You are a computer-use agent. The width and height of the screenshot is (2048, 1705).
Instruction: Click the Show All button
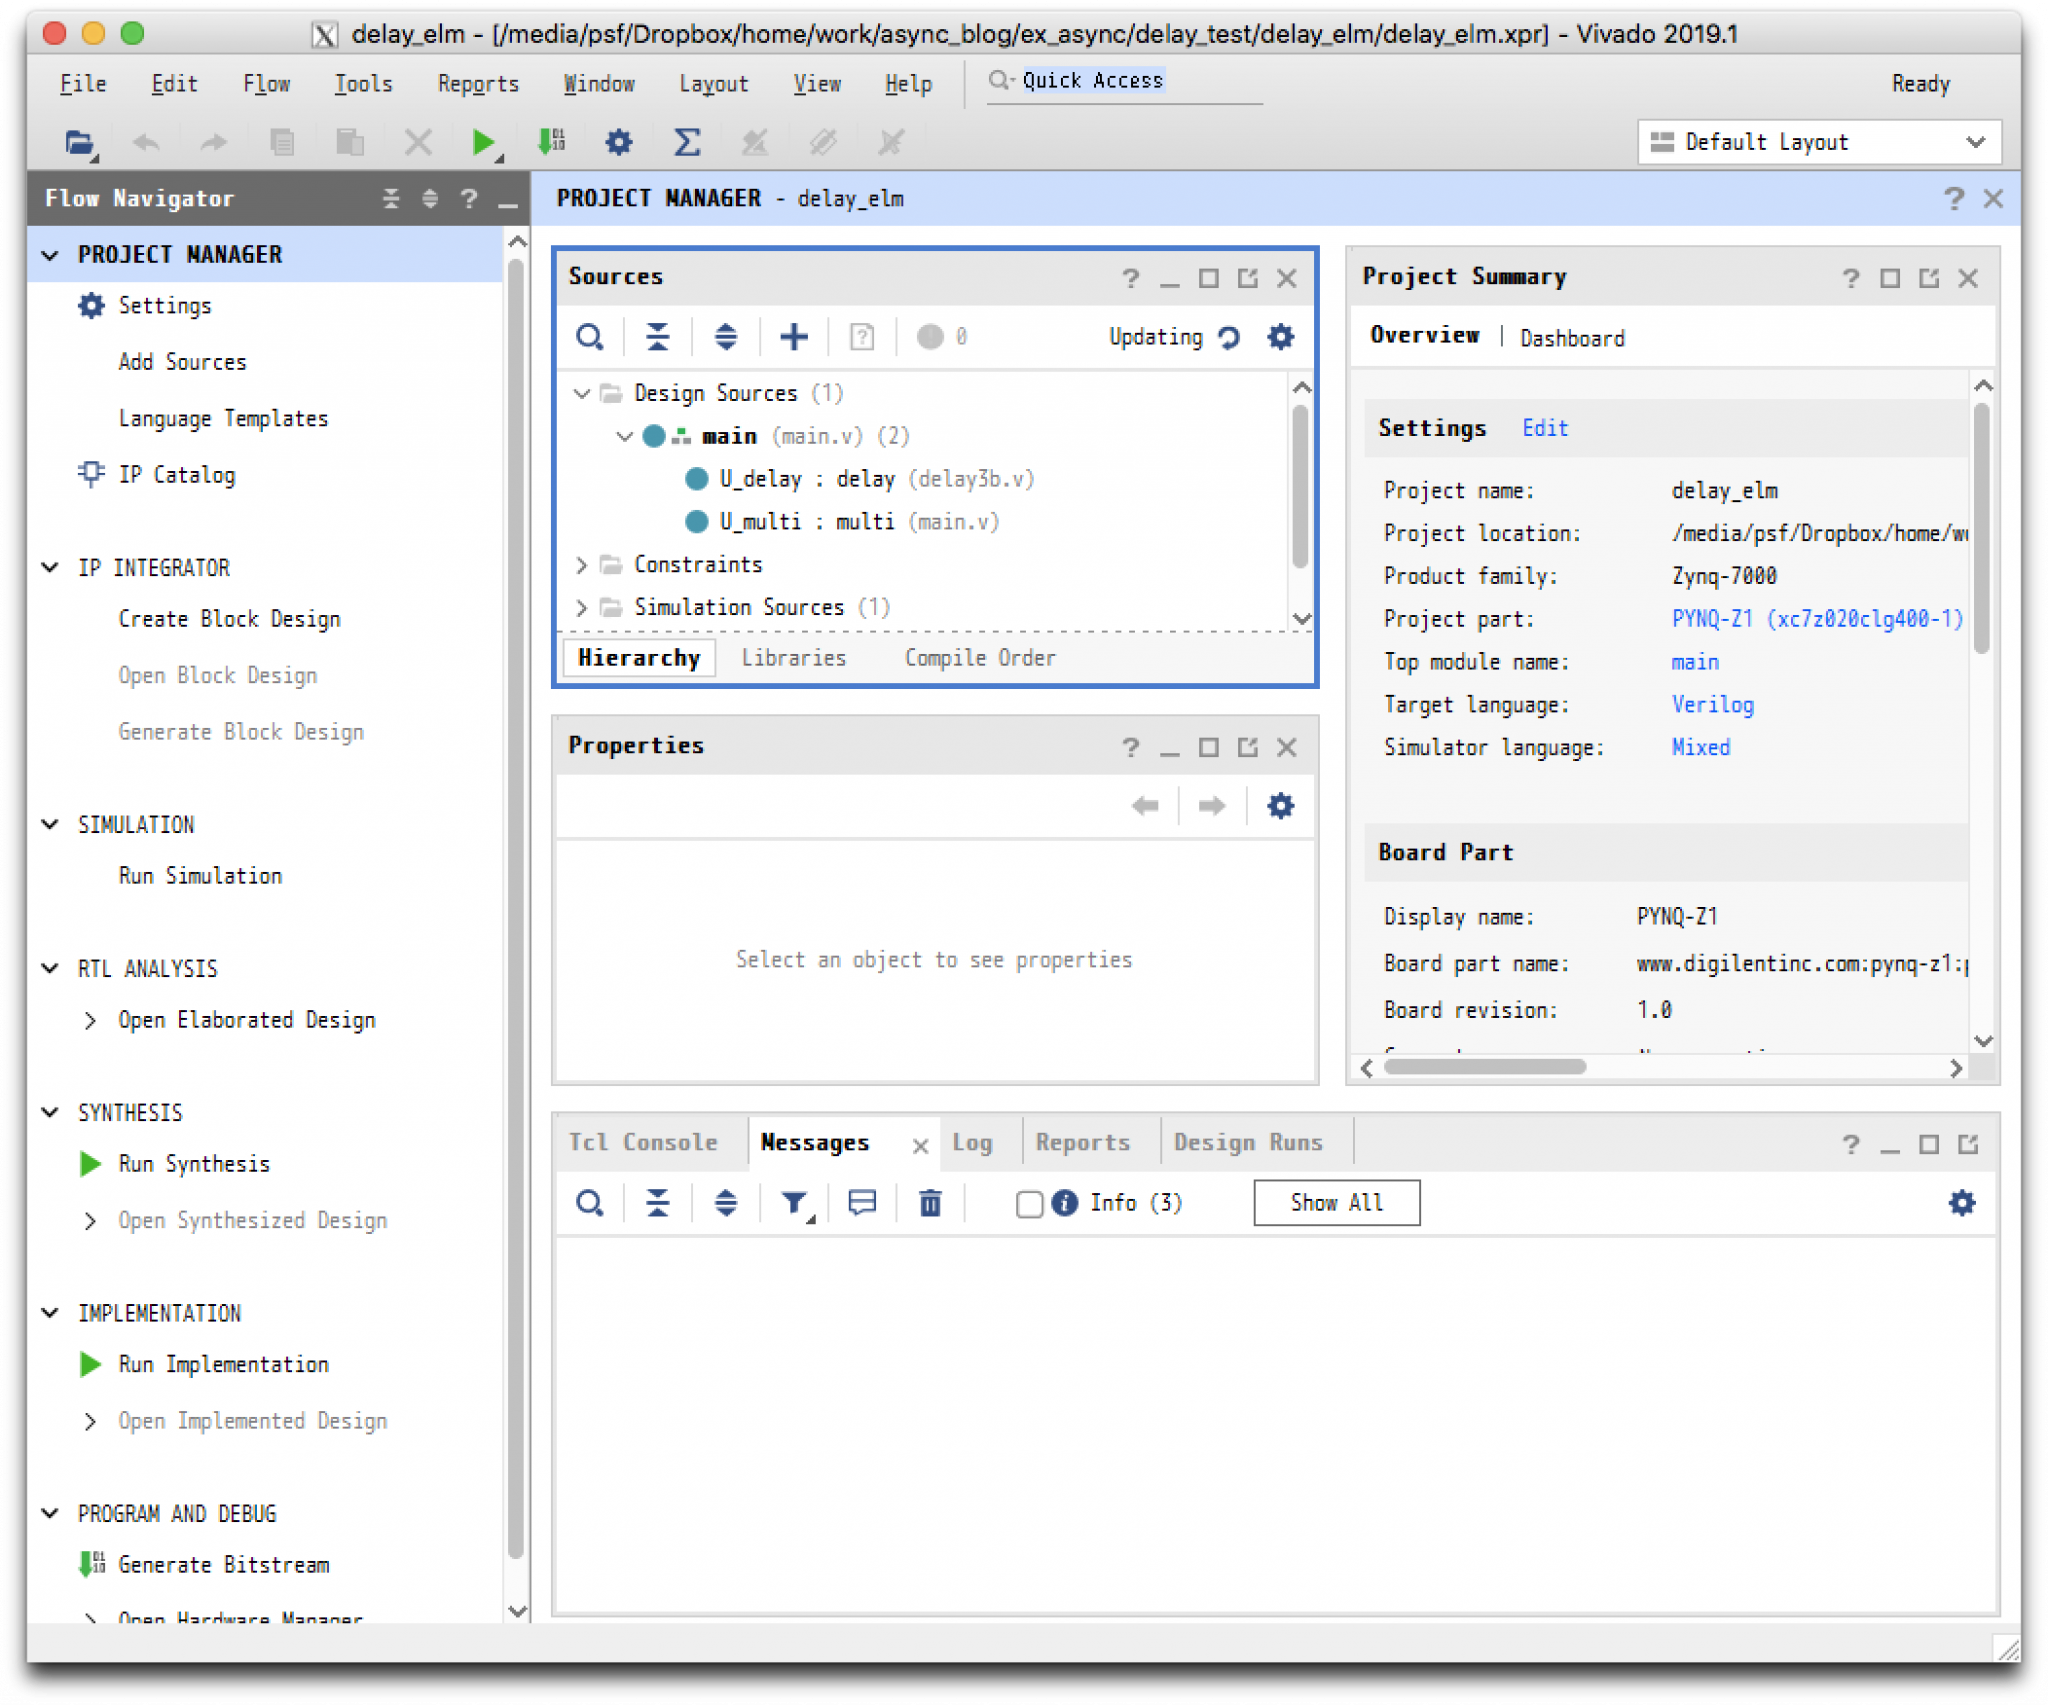(x=1336, y=1203)
